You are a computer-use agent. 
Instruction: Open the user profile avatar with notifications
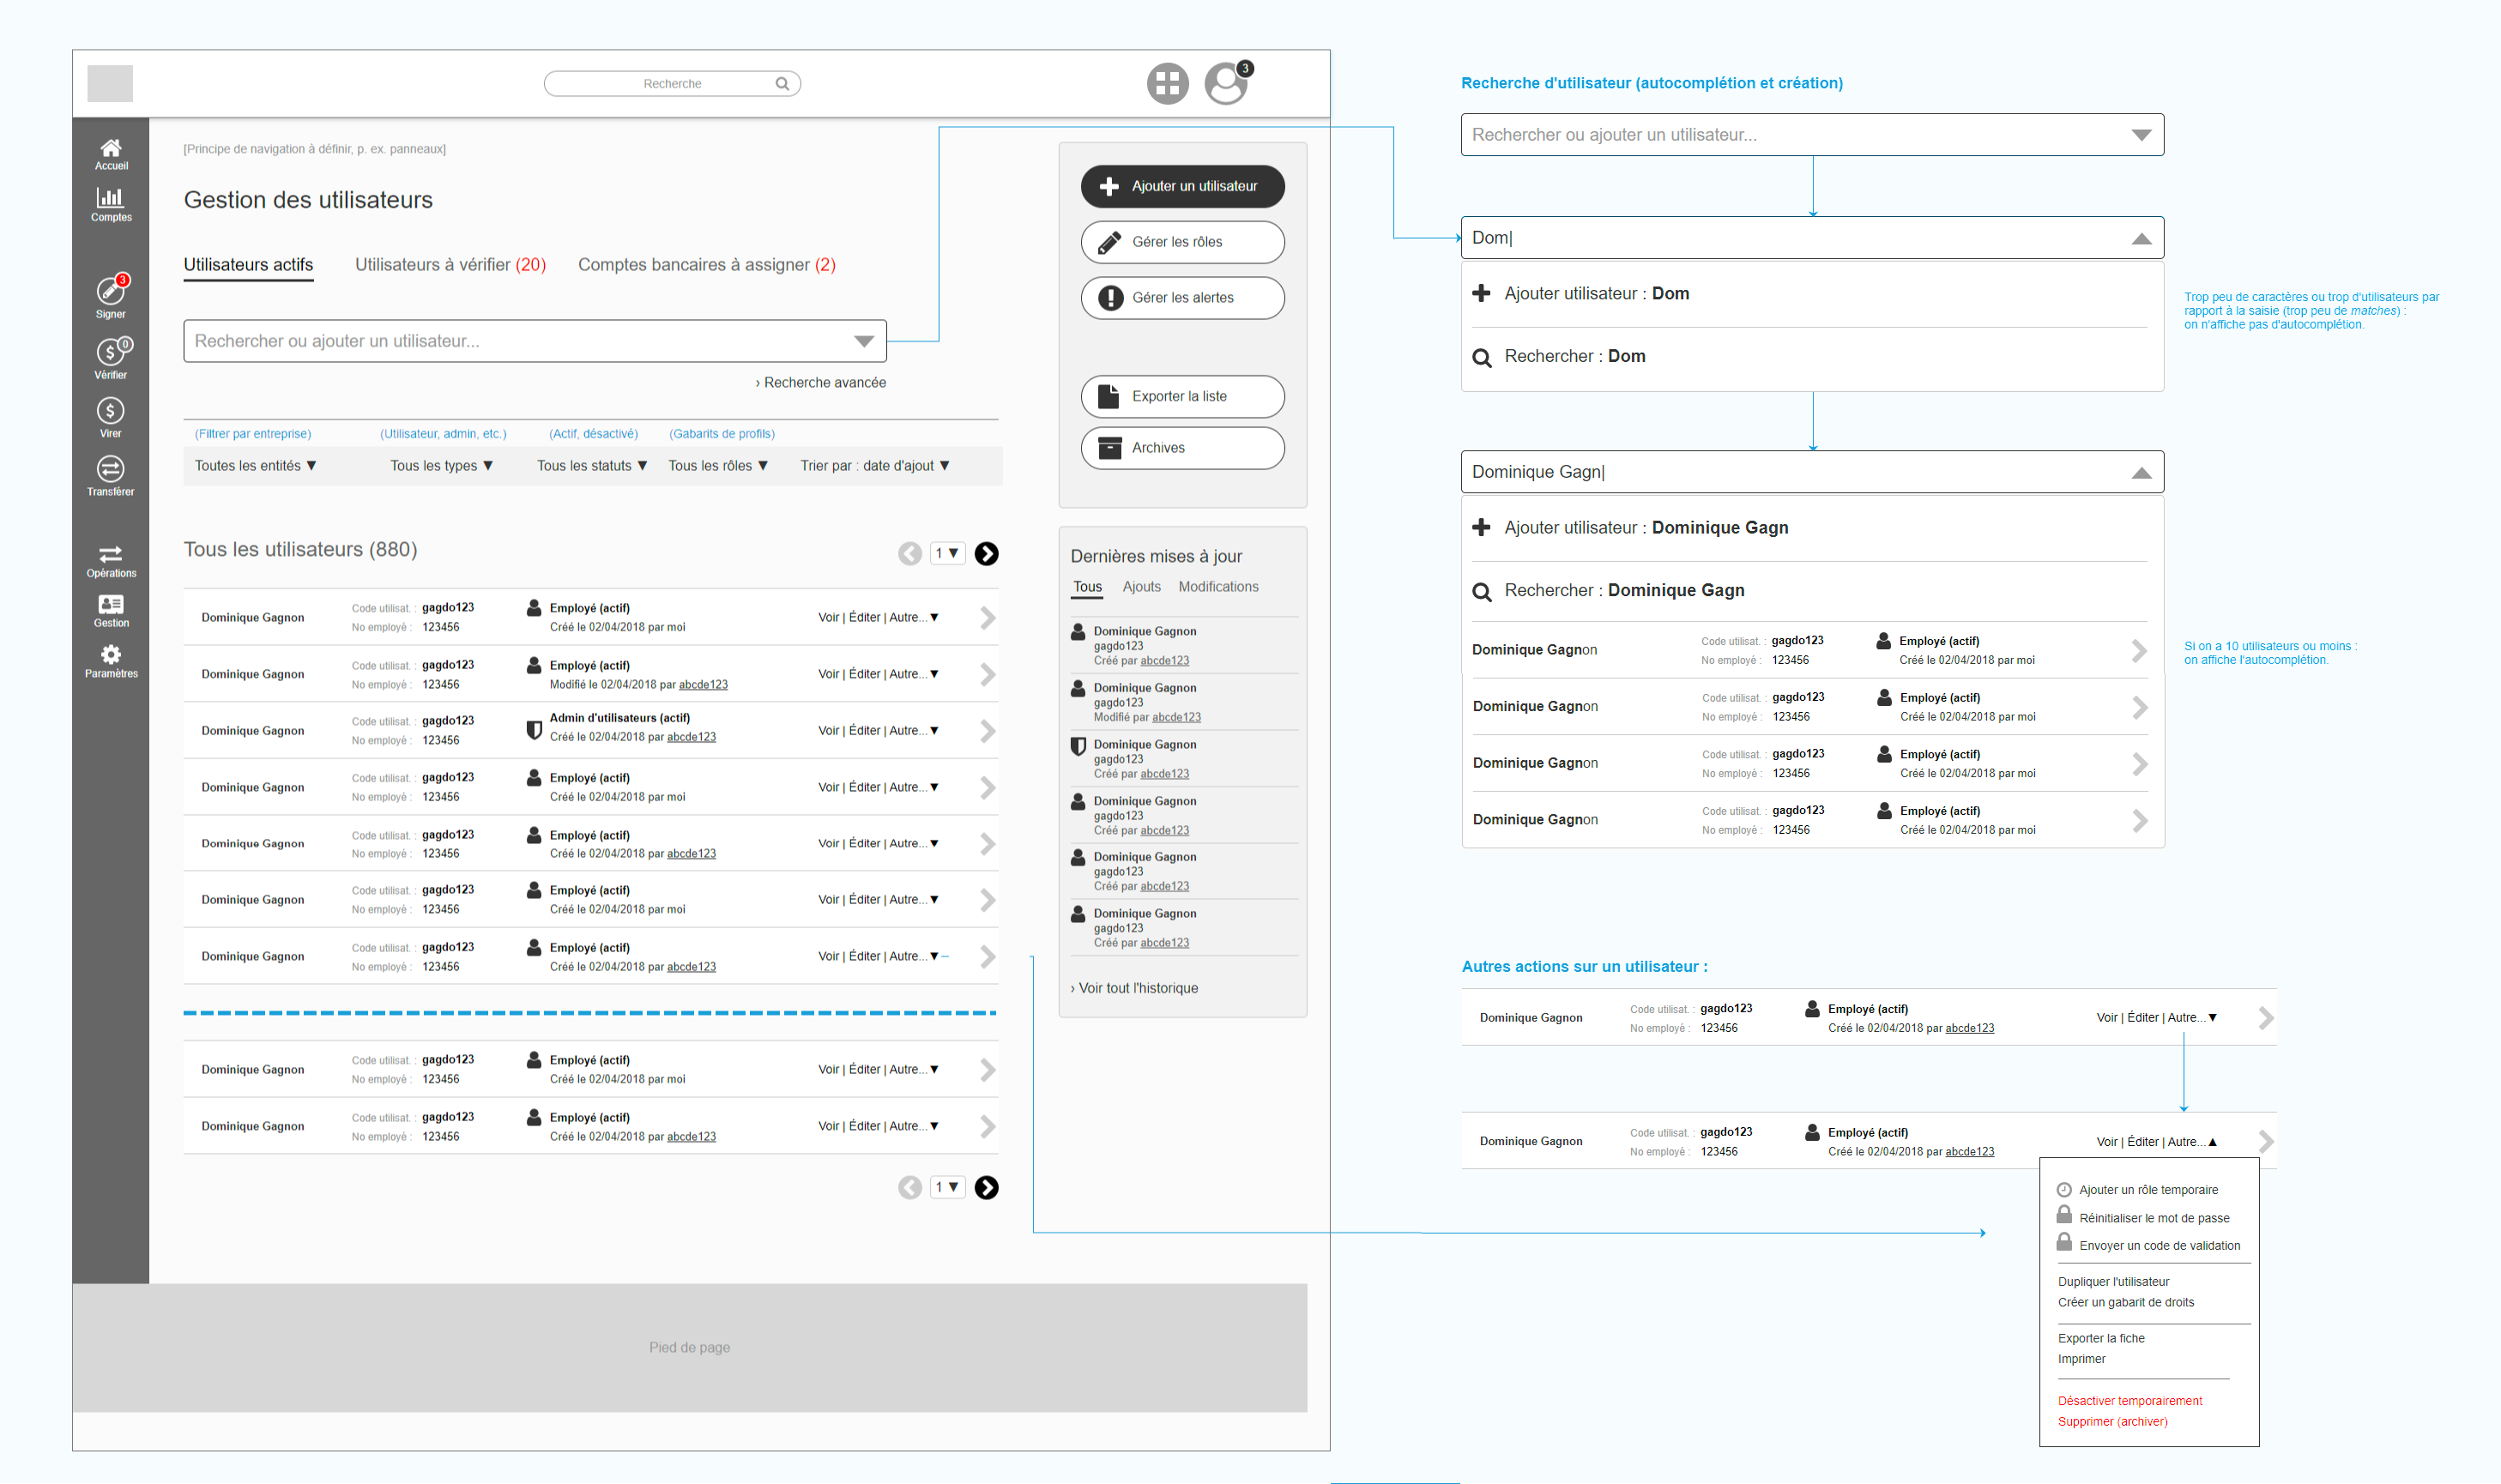[x=1226, y=84]
